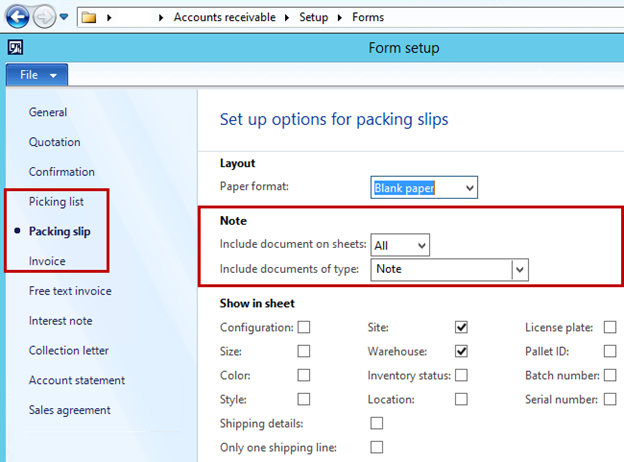This screenshot has height=462, width=624.
Task: Enable the Serial number checkbox
Action: coord(610,399)
